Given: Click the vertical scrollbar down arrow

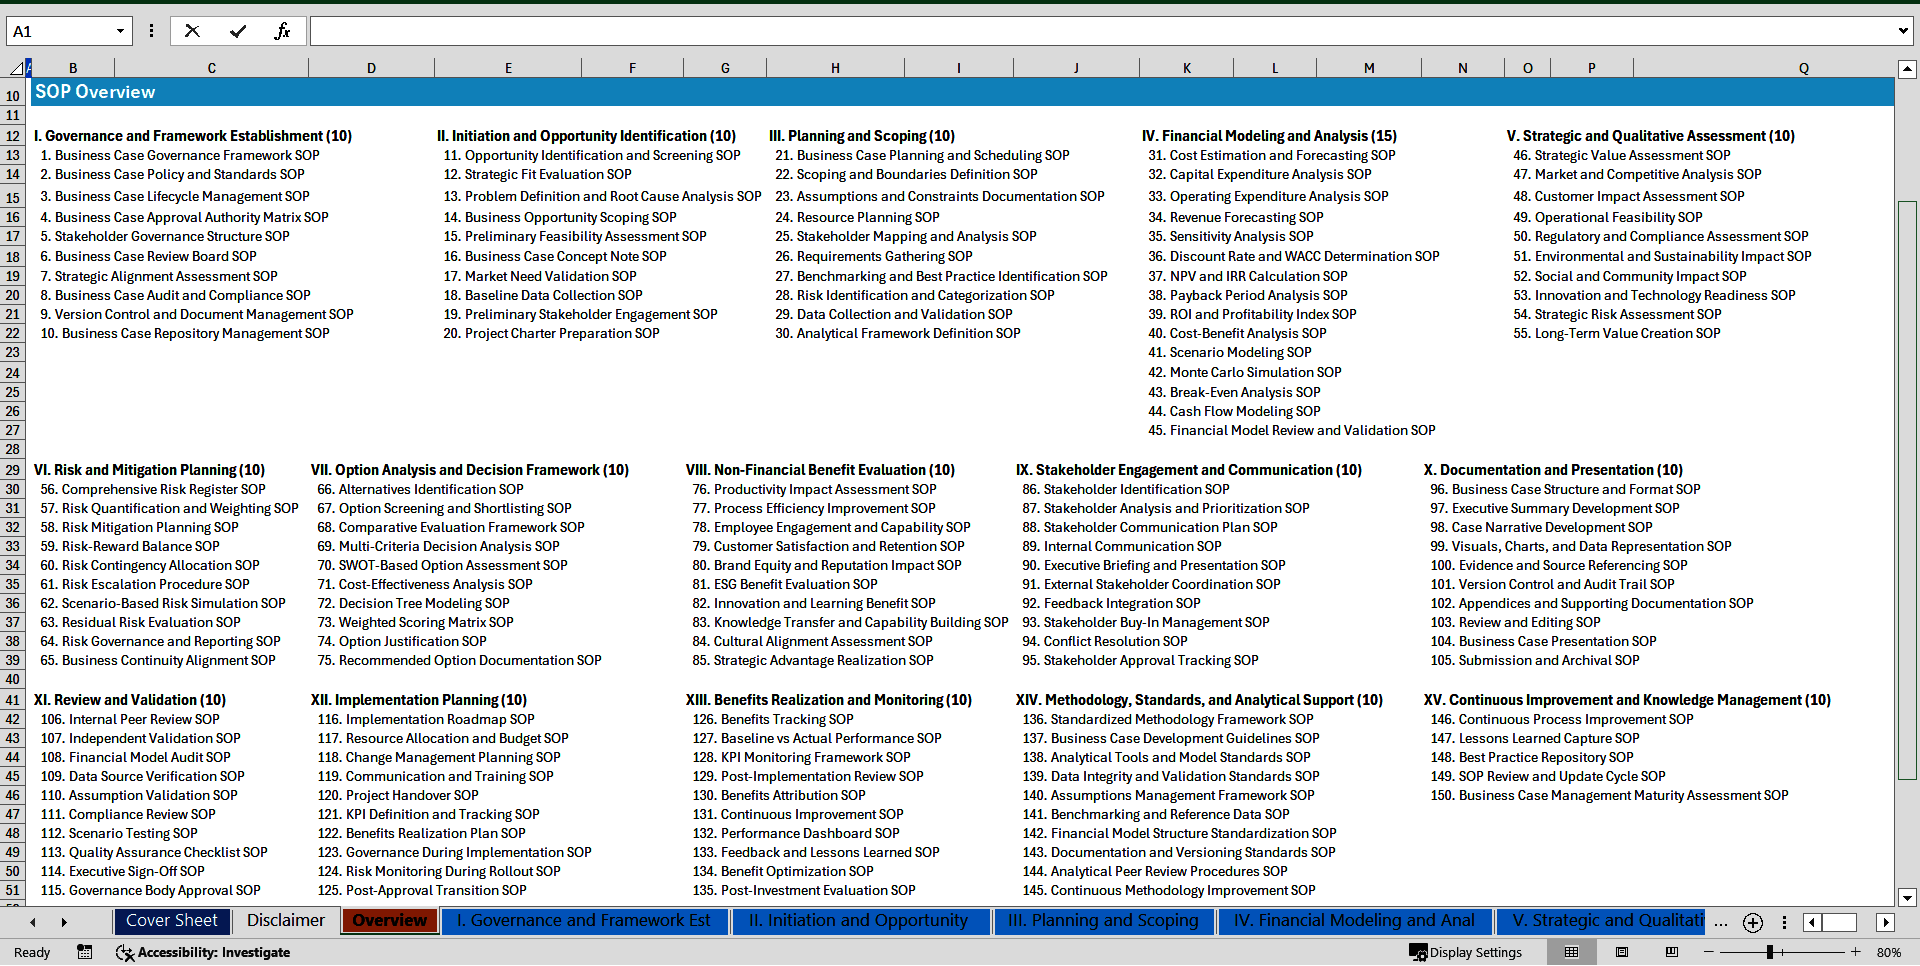Looking at the screenshot, I should (1907, 897).
